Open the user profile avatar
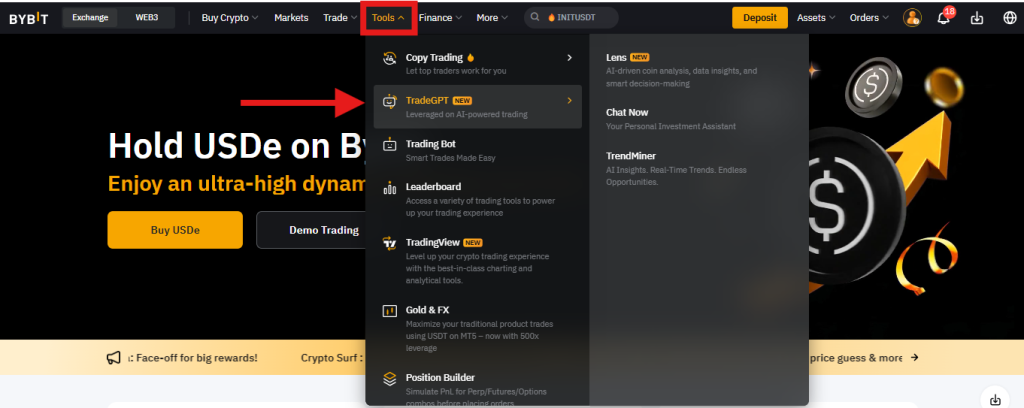 point(912,18)
